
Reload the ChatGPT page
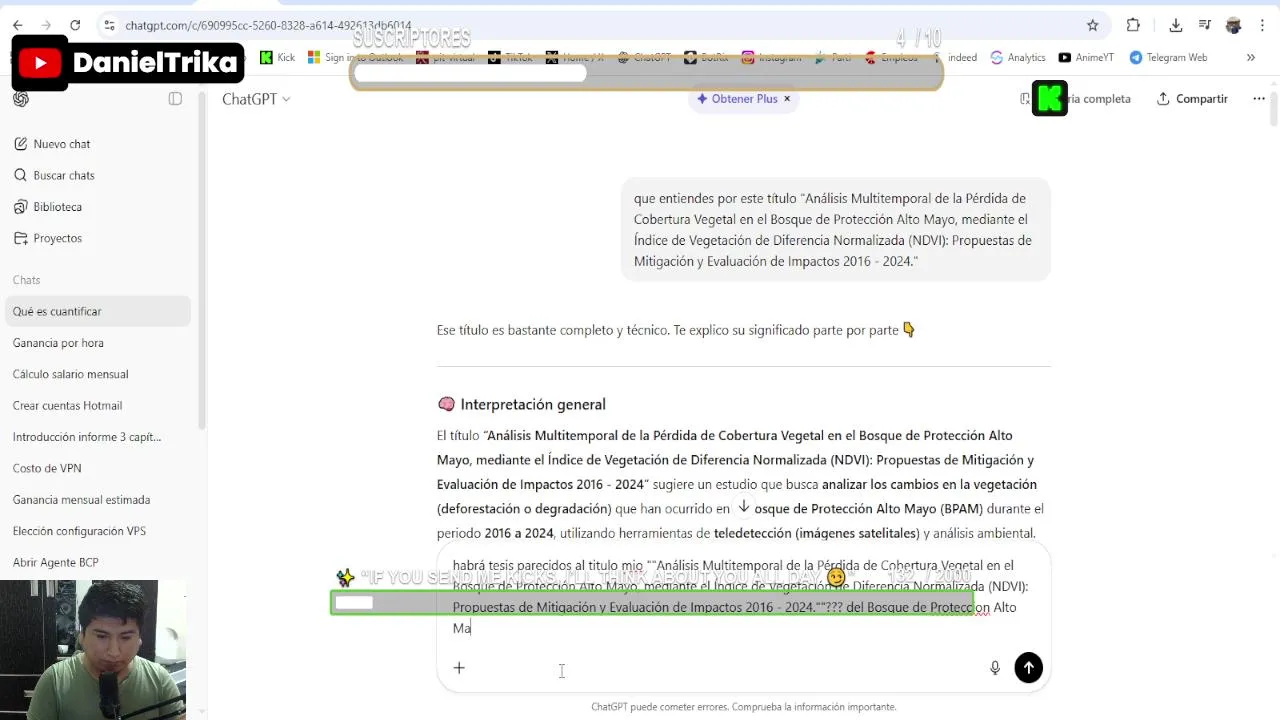pos(75,25)
